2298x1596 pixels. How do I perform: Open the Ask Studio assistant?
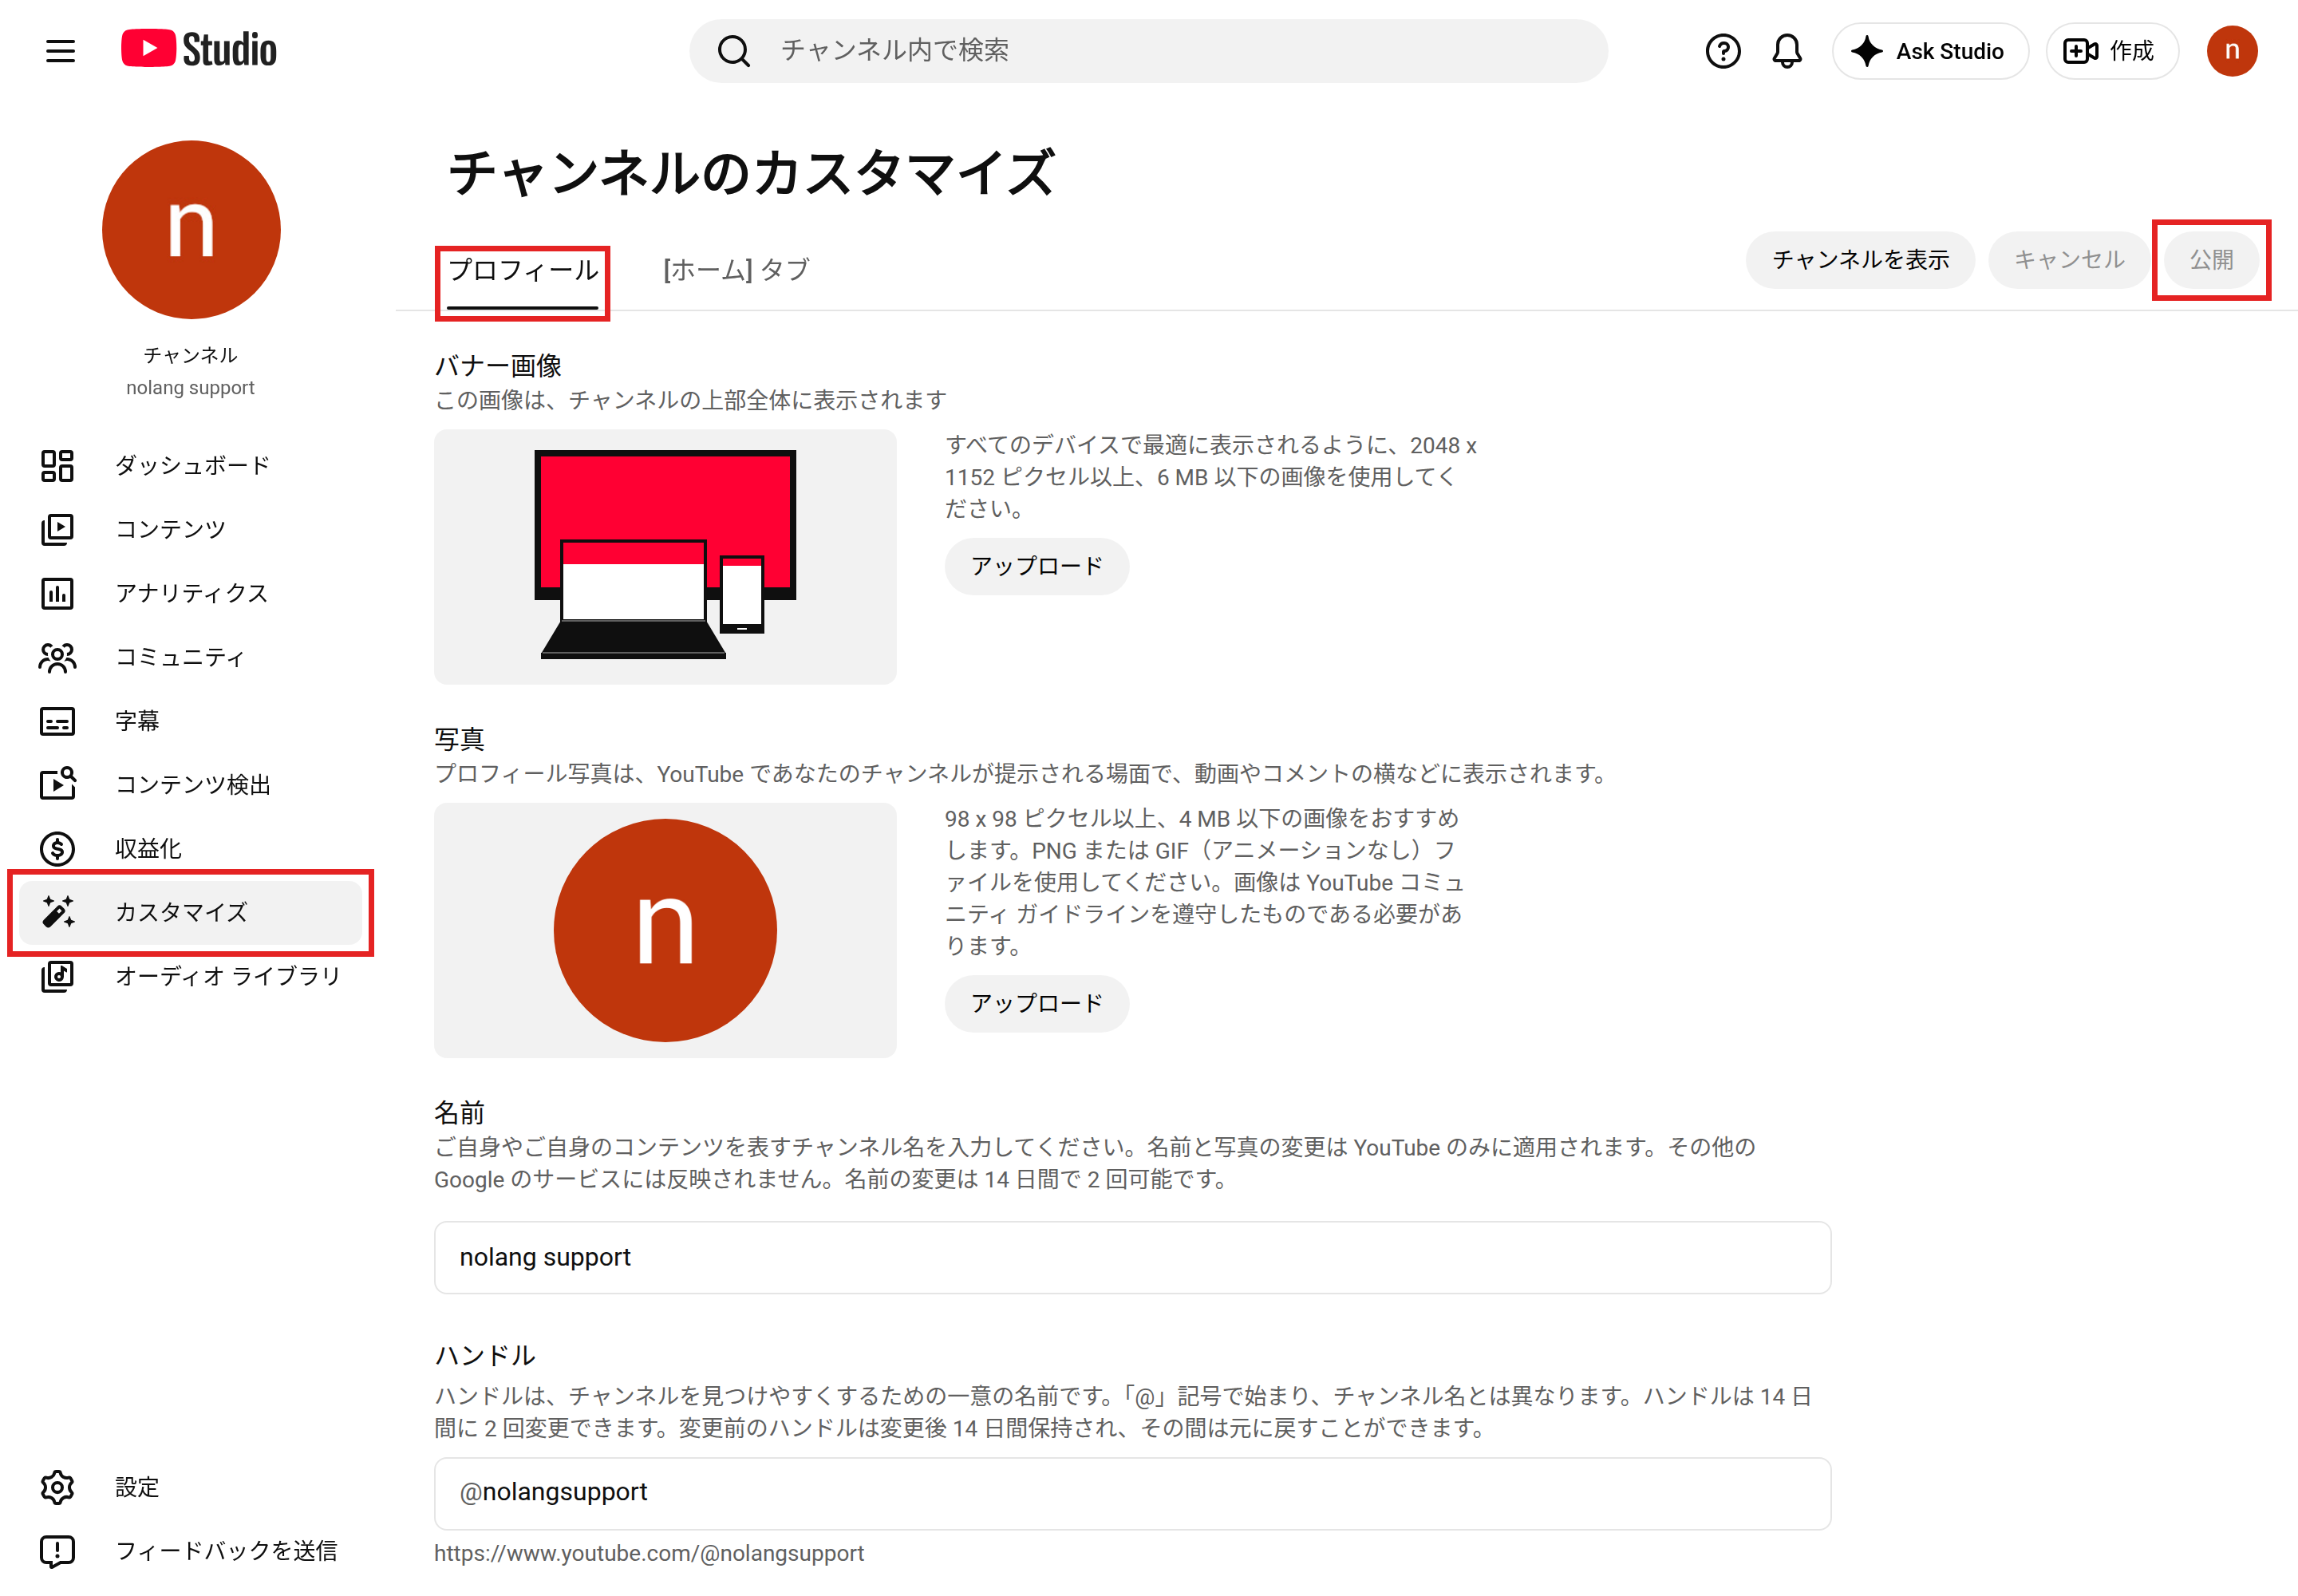[x=1930, y=51]
